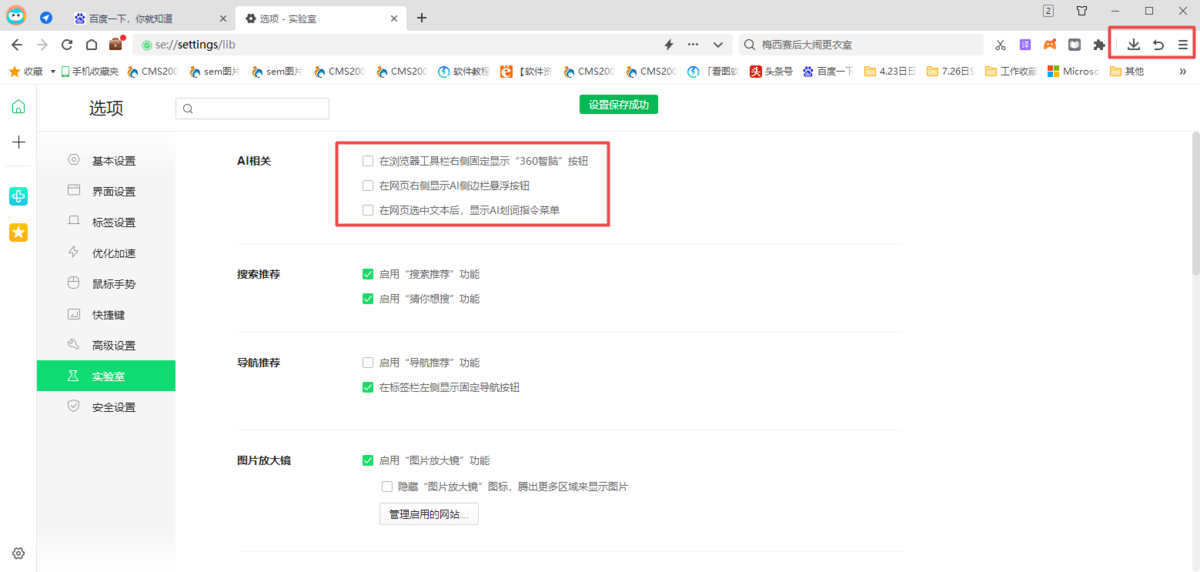Open the home page icon in toolbar
Image resolution: width=1200 pixels, height=572 pixels.
(x=91, y=45)
